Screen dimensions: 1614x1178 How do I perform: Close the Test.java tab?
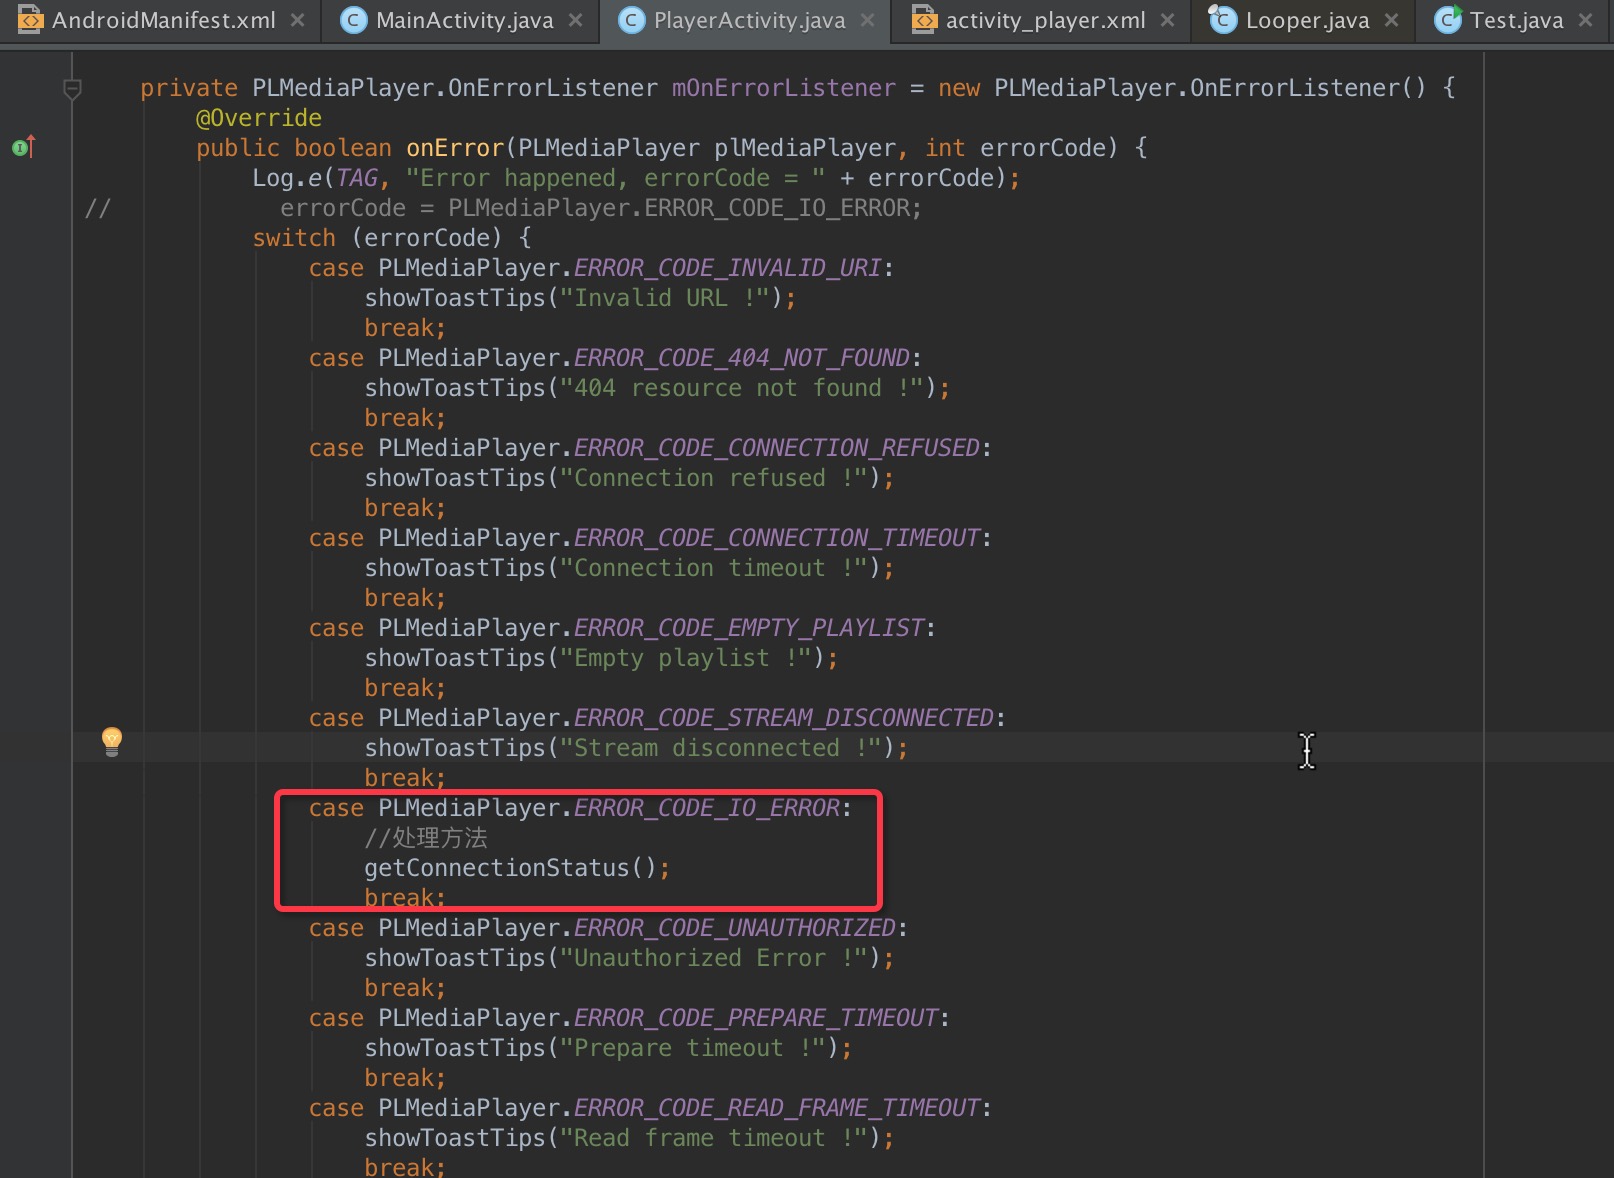pos(1585,20)
